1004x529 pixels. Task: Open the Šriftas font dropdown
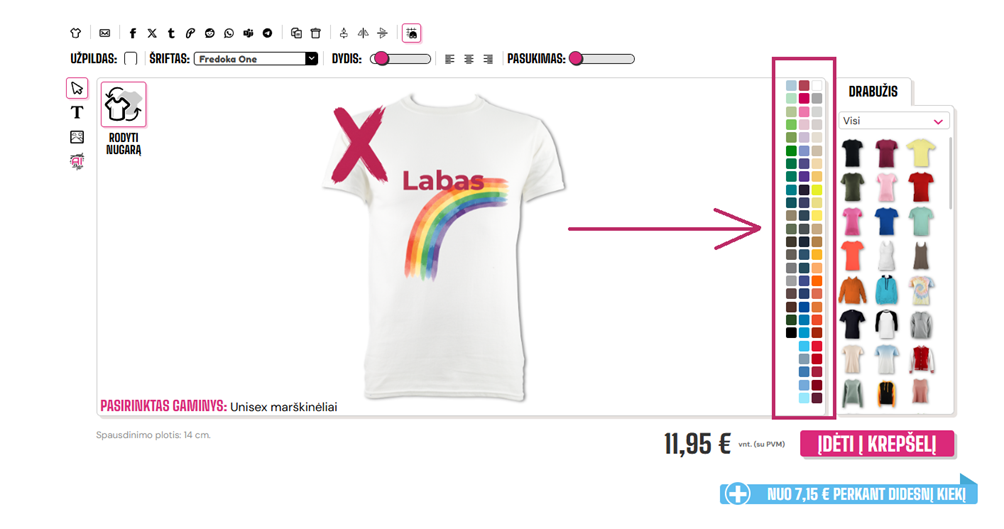point(256,59)
